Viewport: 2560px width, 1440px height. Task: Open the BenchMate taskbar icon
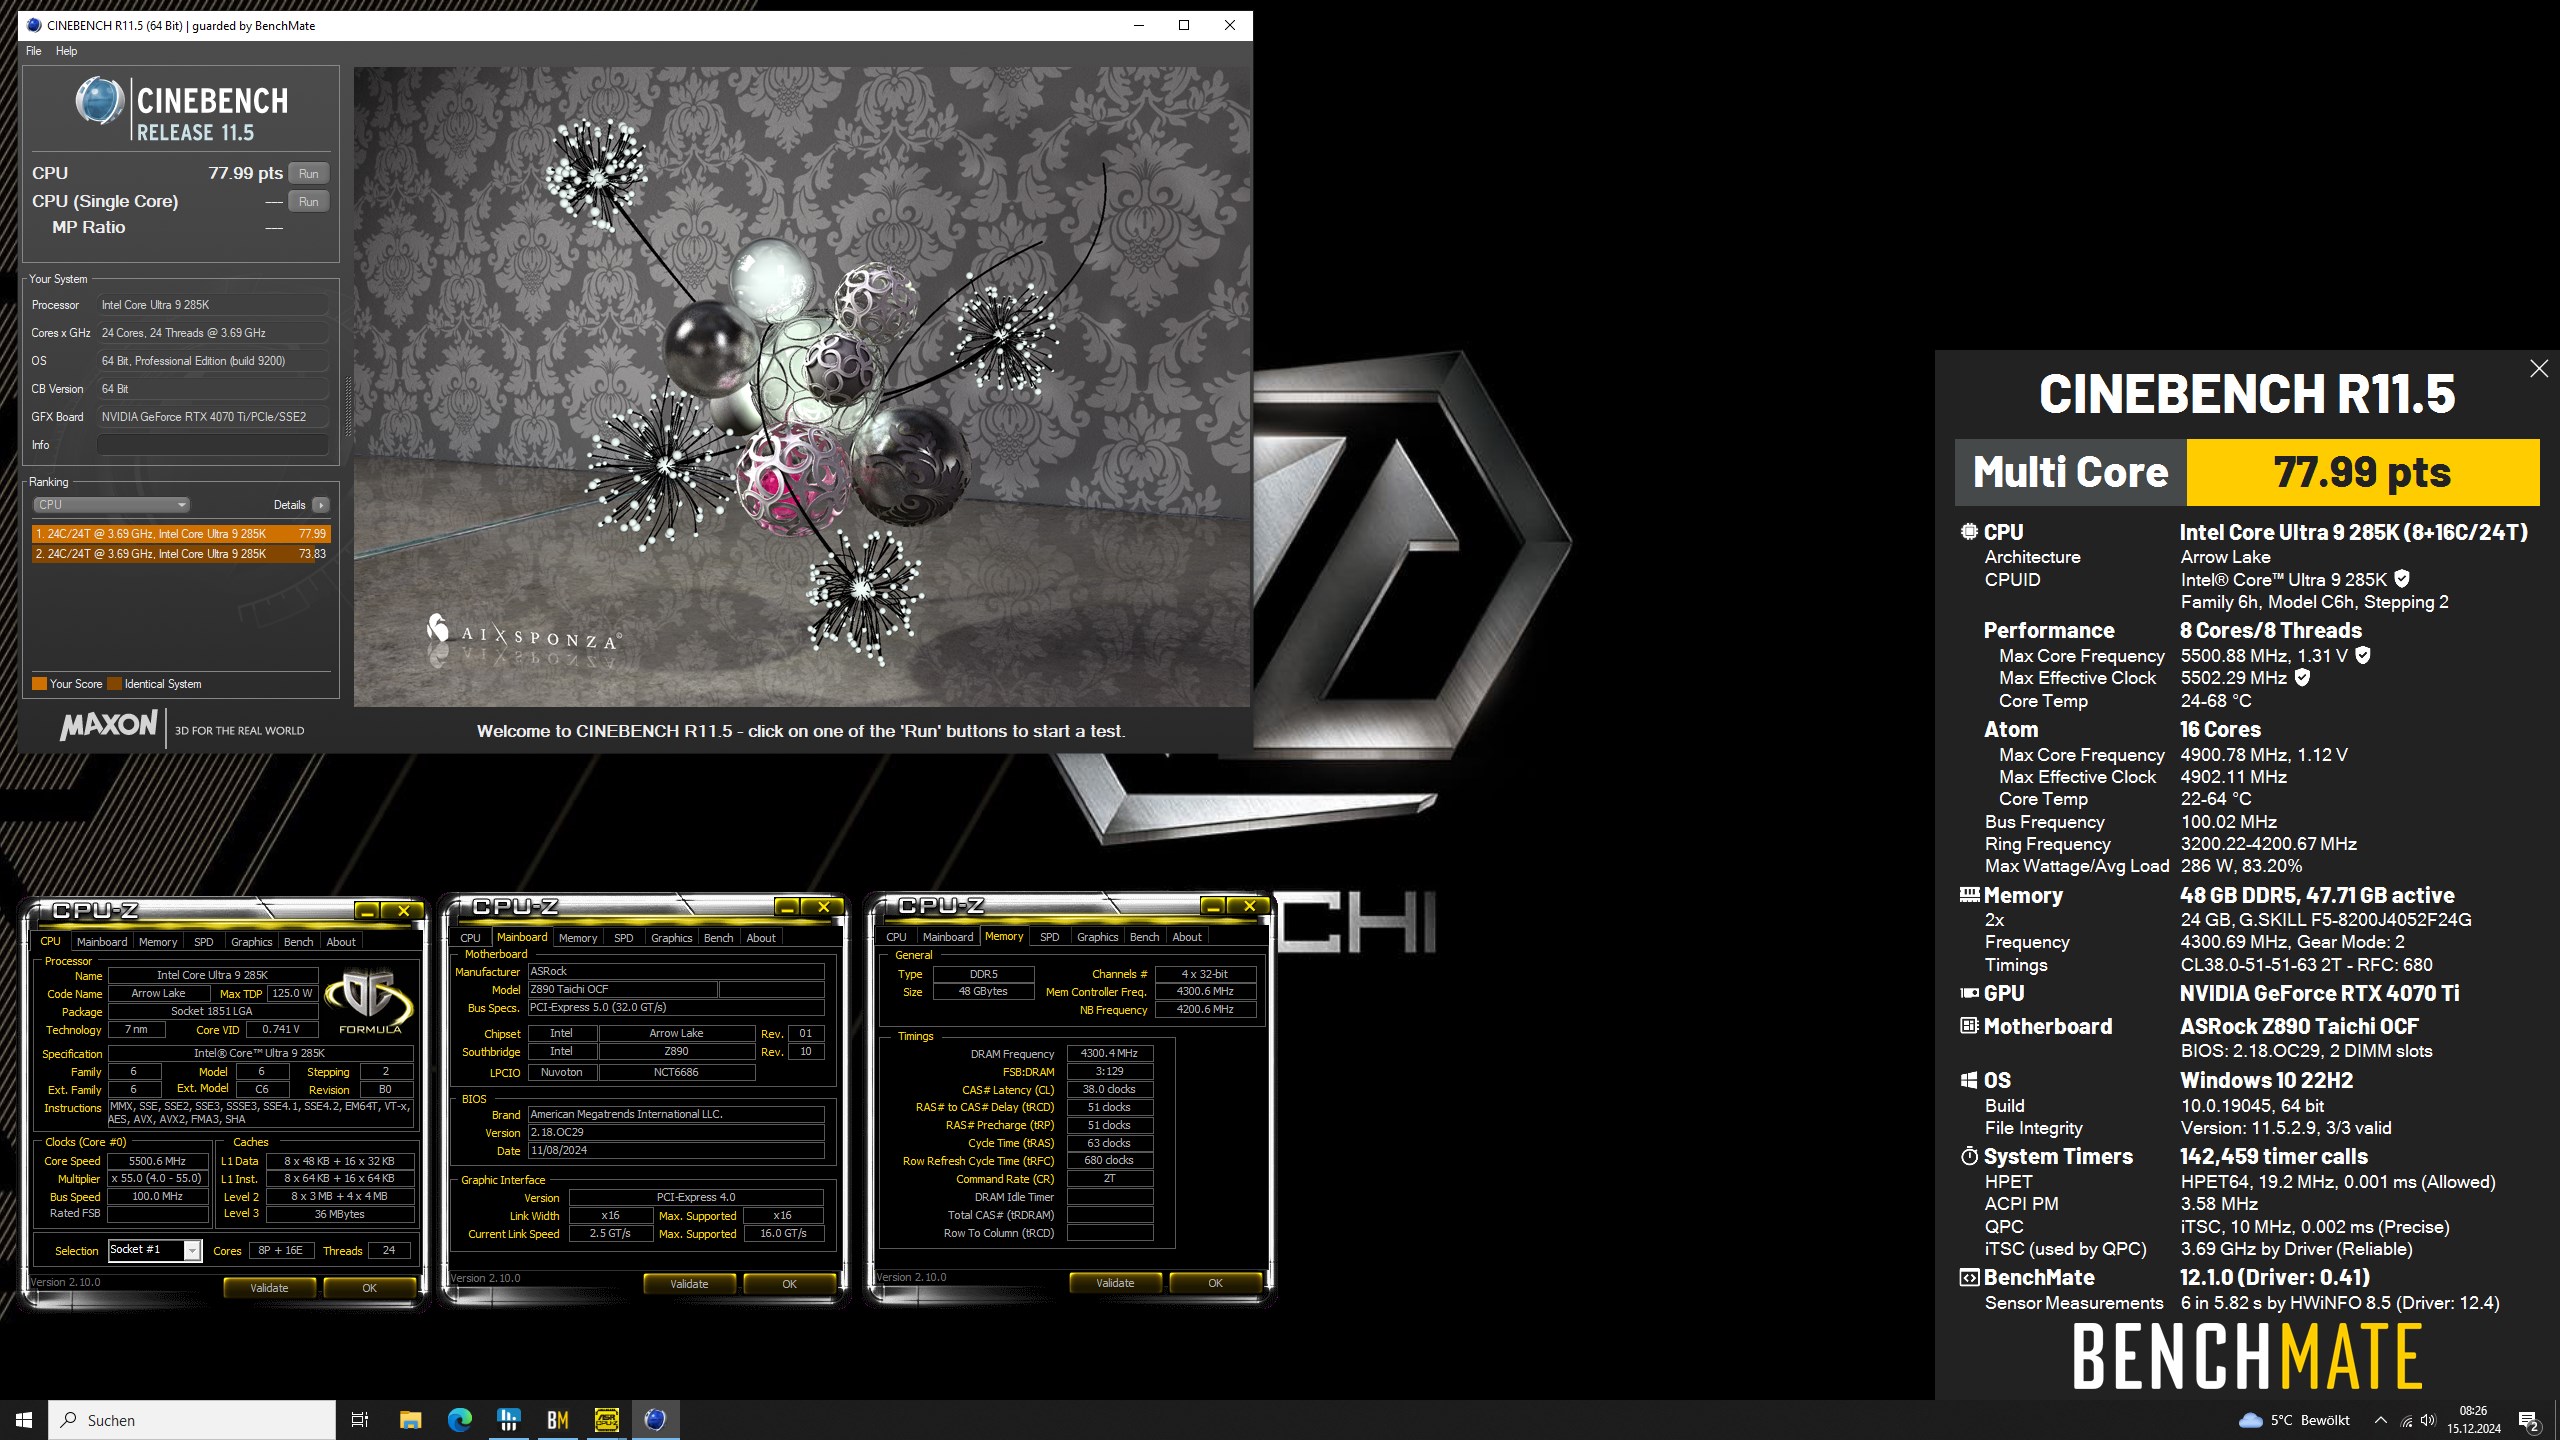[x=557, y=1420]
